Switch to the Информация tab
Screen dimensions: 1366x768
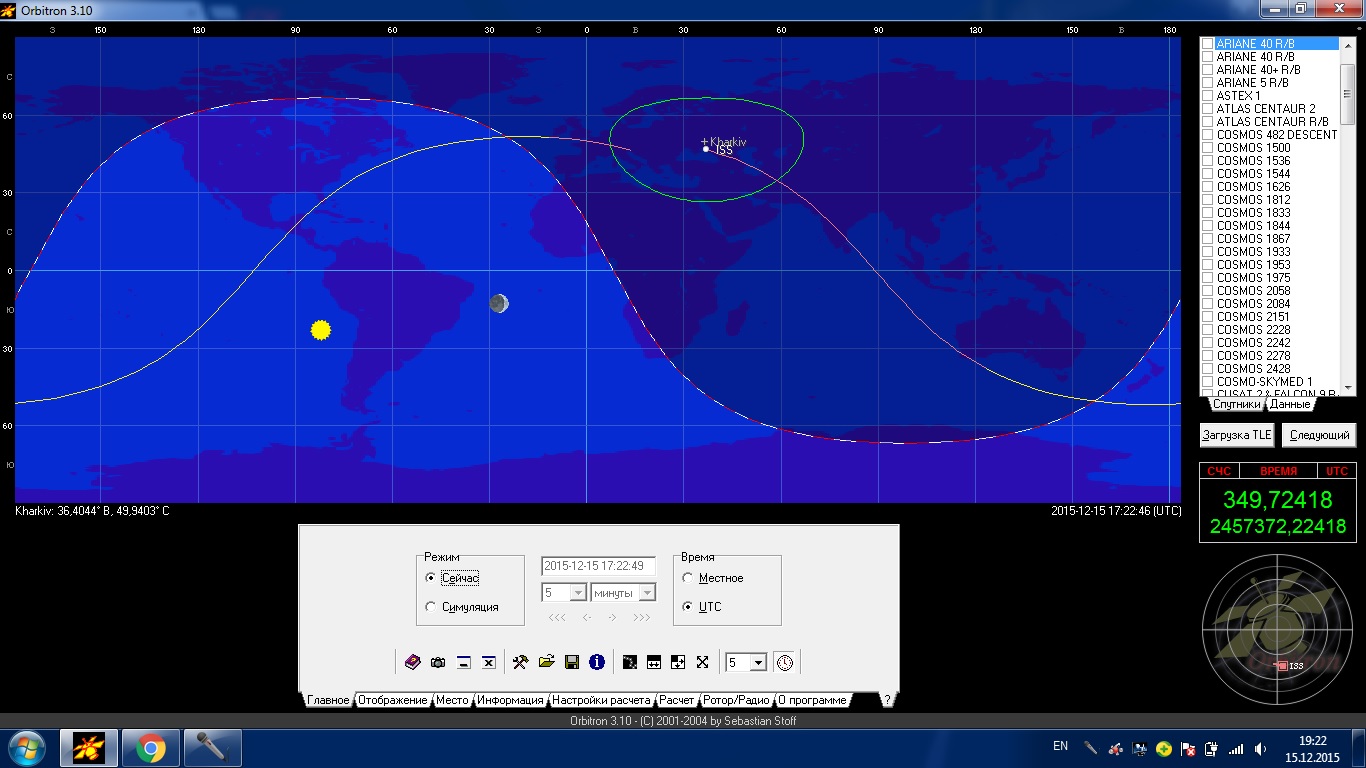coord(510,700)
